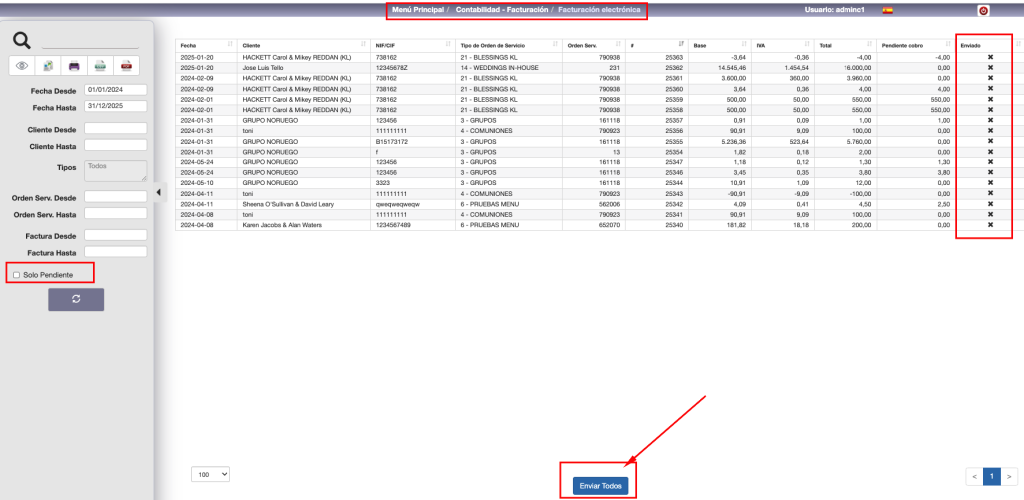Viewport: 1024px width, 500px height.
Task: Open the Tipos selector showing Todos
Action: pyautogui.click(x=115, y=170)
